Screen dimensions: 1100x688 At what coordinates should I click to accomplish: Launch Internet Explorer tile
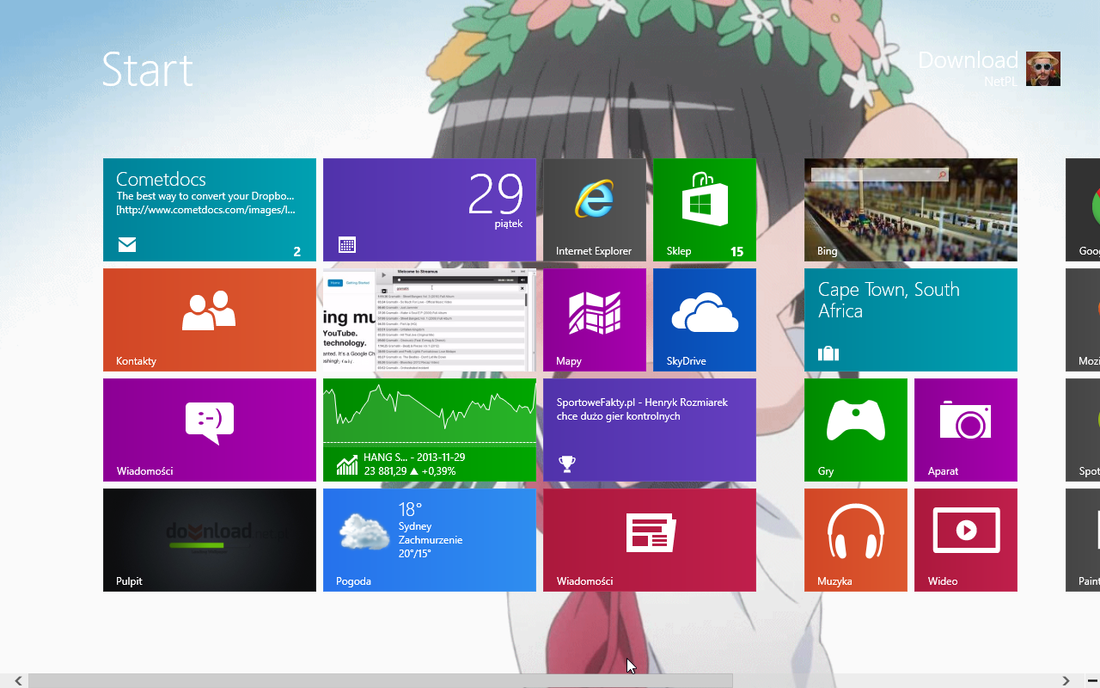[594, 210]
